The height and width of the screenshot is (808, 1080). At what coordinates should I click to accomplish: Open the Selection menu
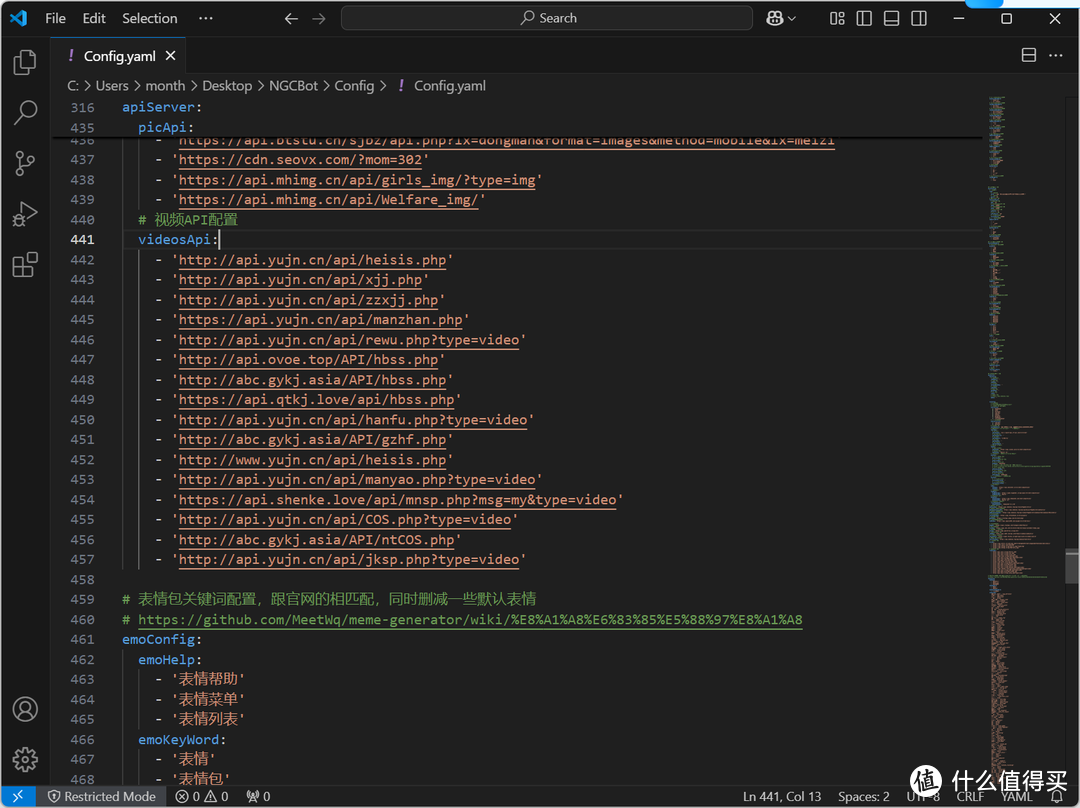[149, 19]
